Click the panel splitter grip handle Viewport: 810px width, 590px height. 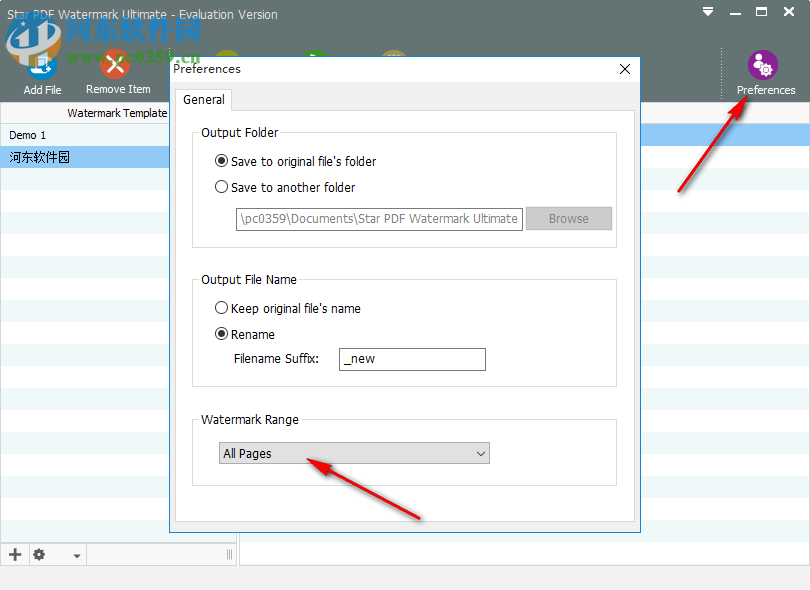(229, 555)
